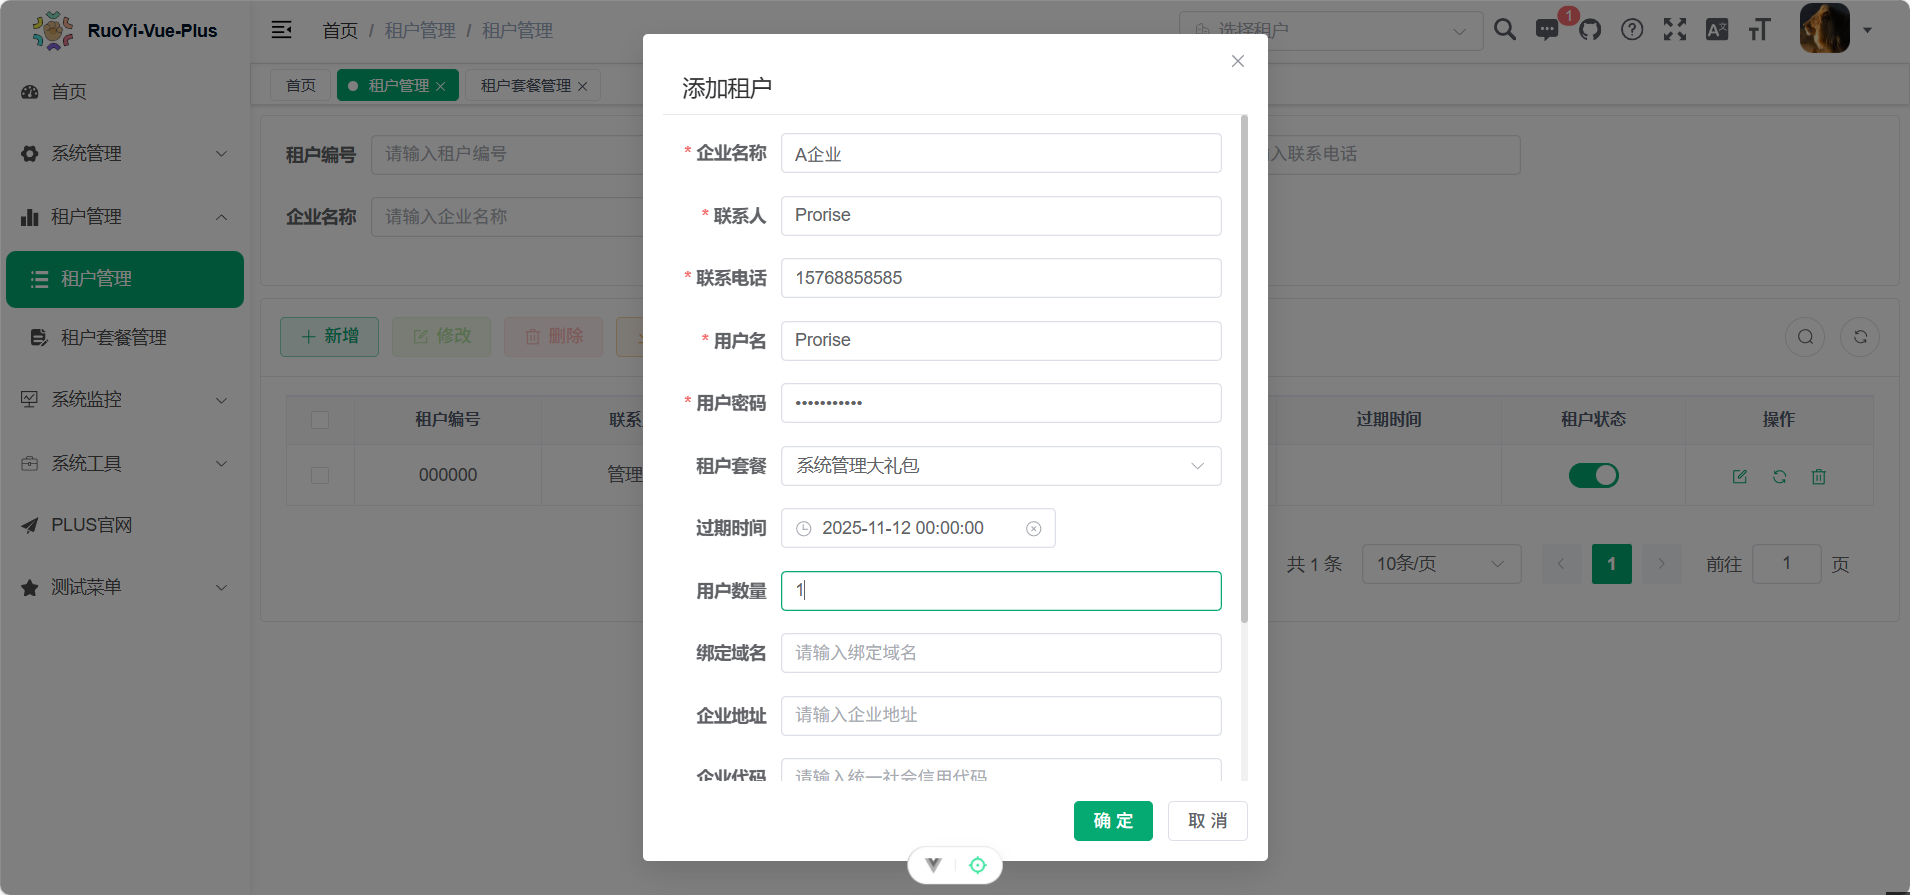Toggle fullscreen mode icon

tap(1675, 30)
